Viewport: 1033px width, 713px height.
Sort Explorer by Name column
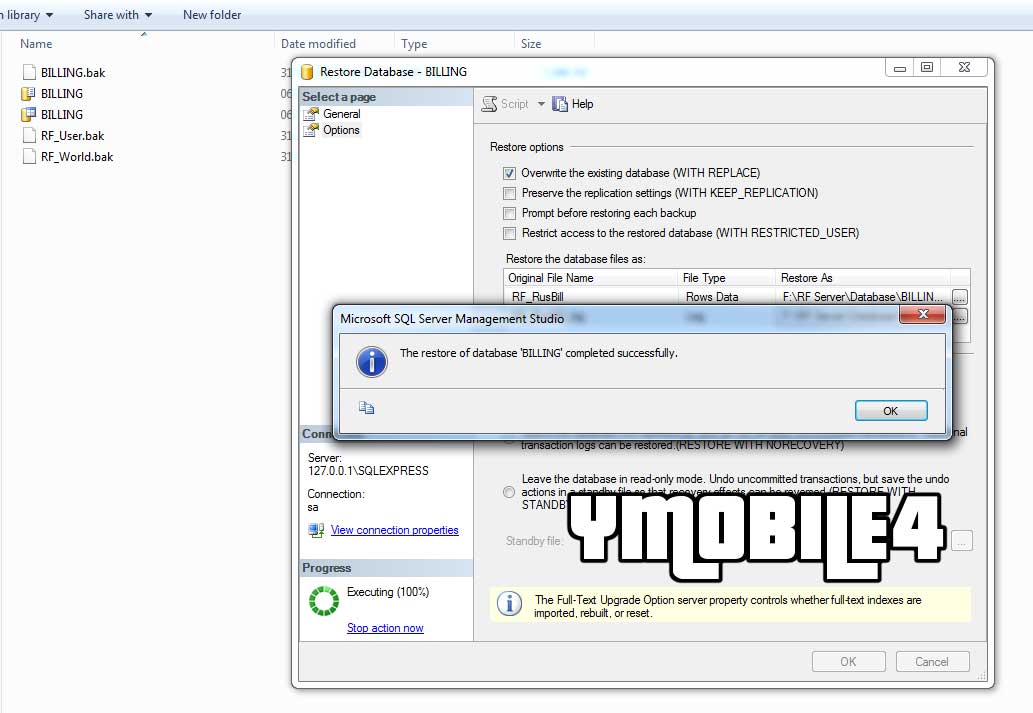coord(36,43)
